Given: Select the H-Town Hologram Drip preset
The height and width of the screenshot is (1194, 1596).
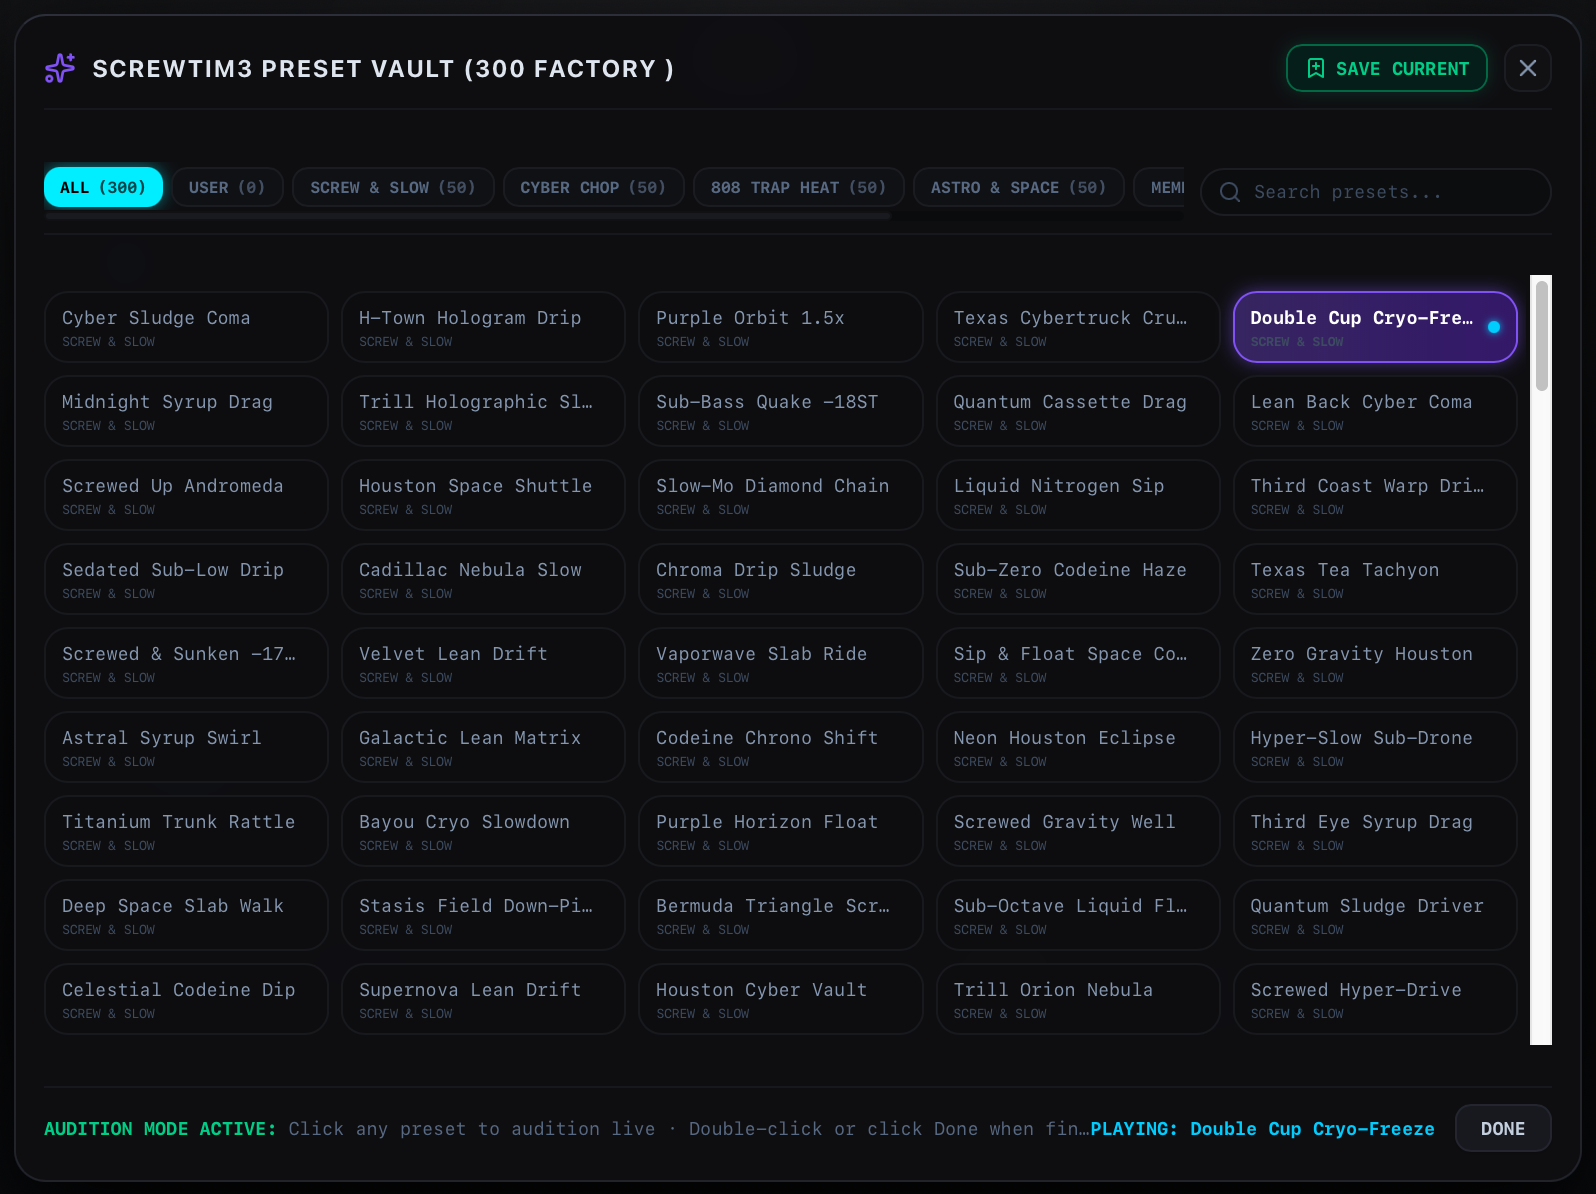Looking at the screenshot, I should tap(483, 327).
